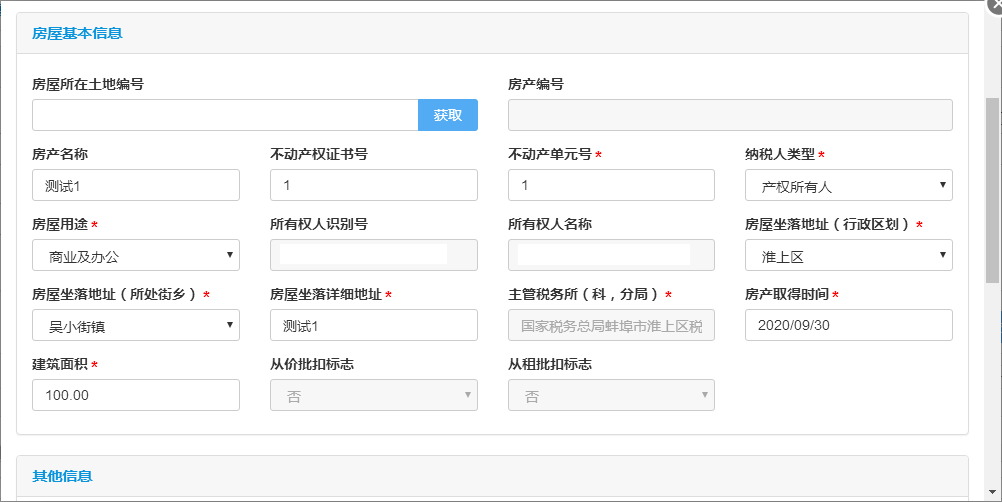Click the 主管税务所 field

pyautogui.click(x=612, y=325)
